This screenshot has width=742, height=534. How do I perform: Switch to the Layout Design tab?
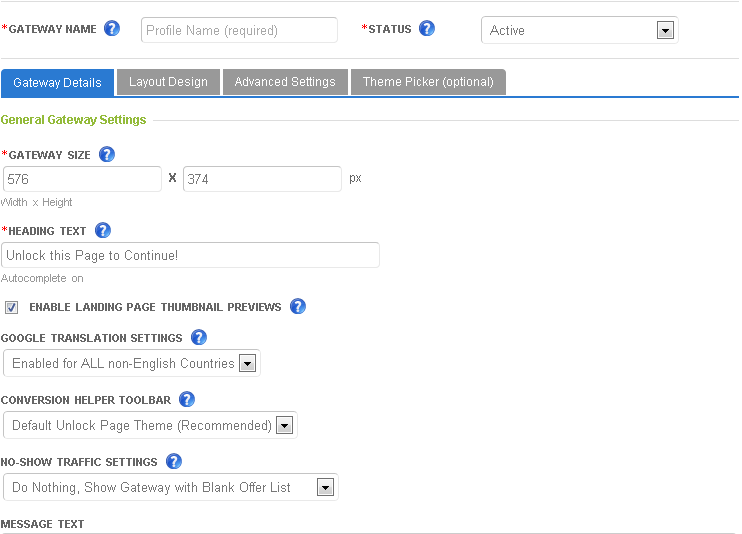pyautogui.click(x=168, y=82)
